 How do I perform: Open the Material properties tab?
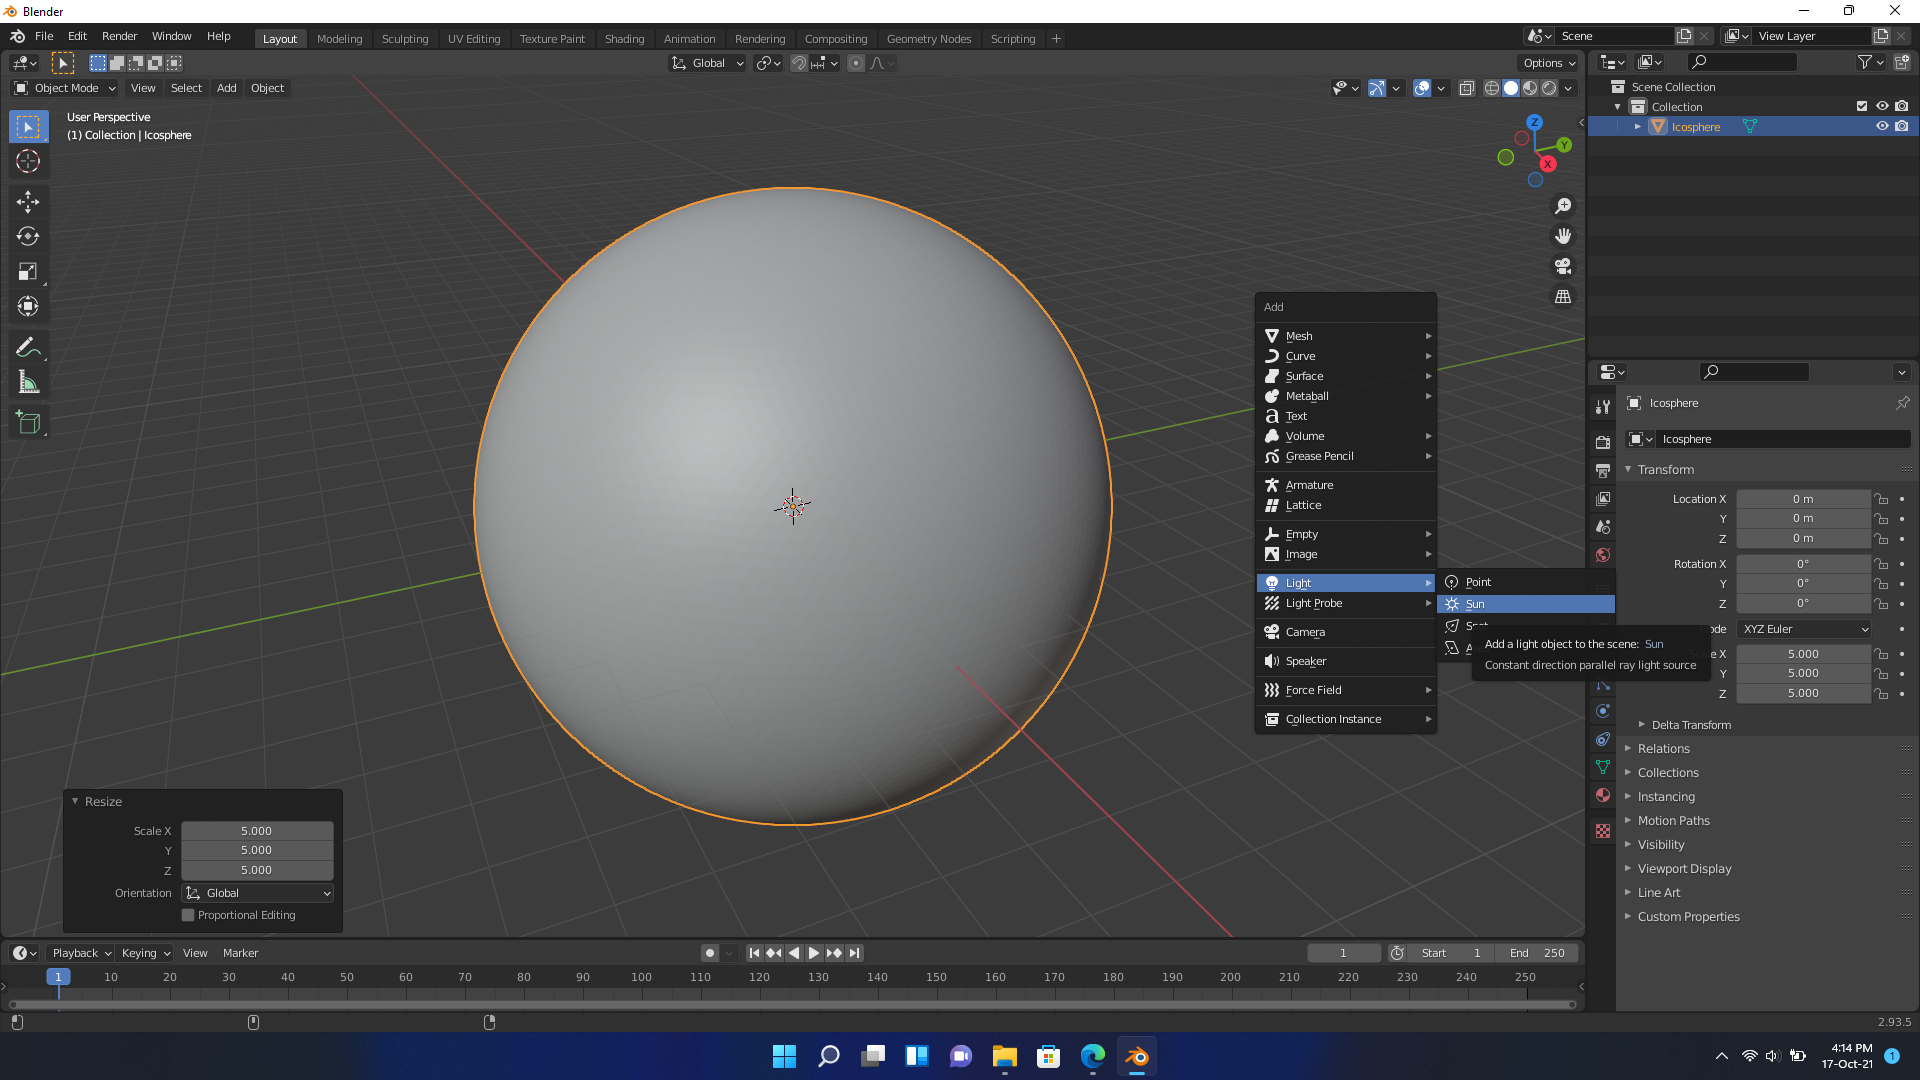[x=1603, y=795]
